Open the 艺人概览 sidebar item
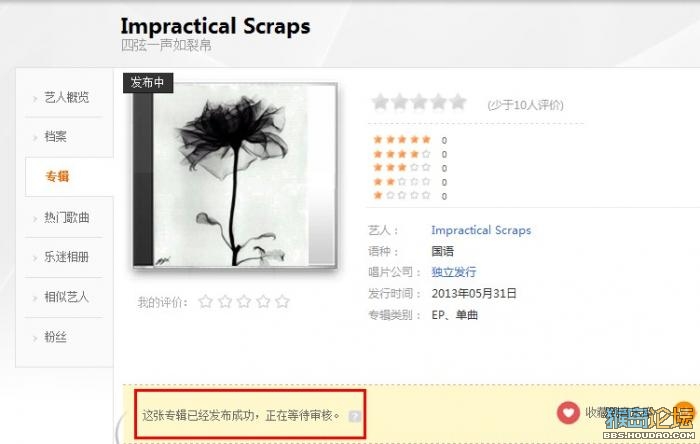Screen dimensions: 700x444 coord(67,97)
